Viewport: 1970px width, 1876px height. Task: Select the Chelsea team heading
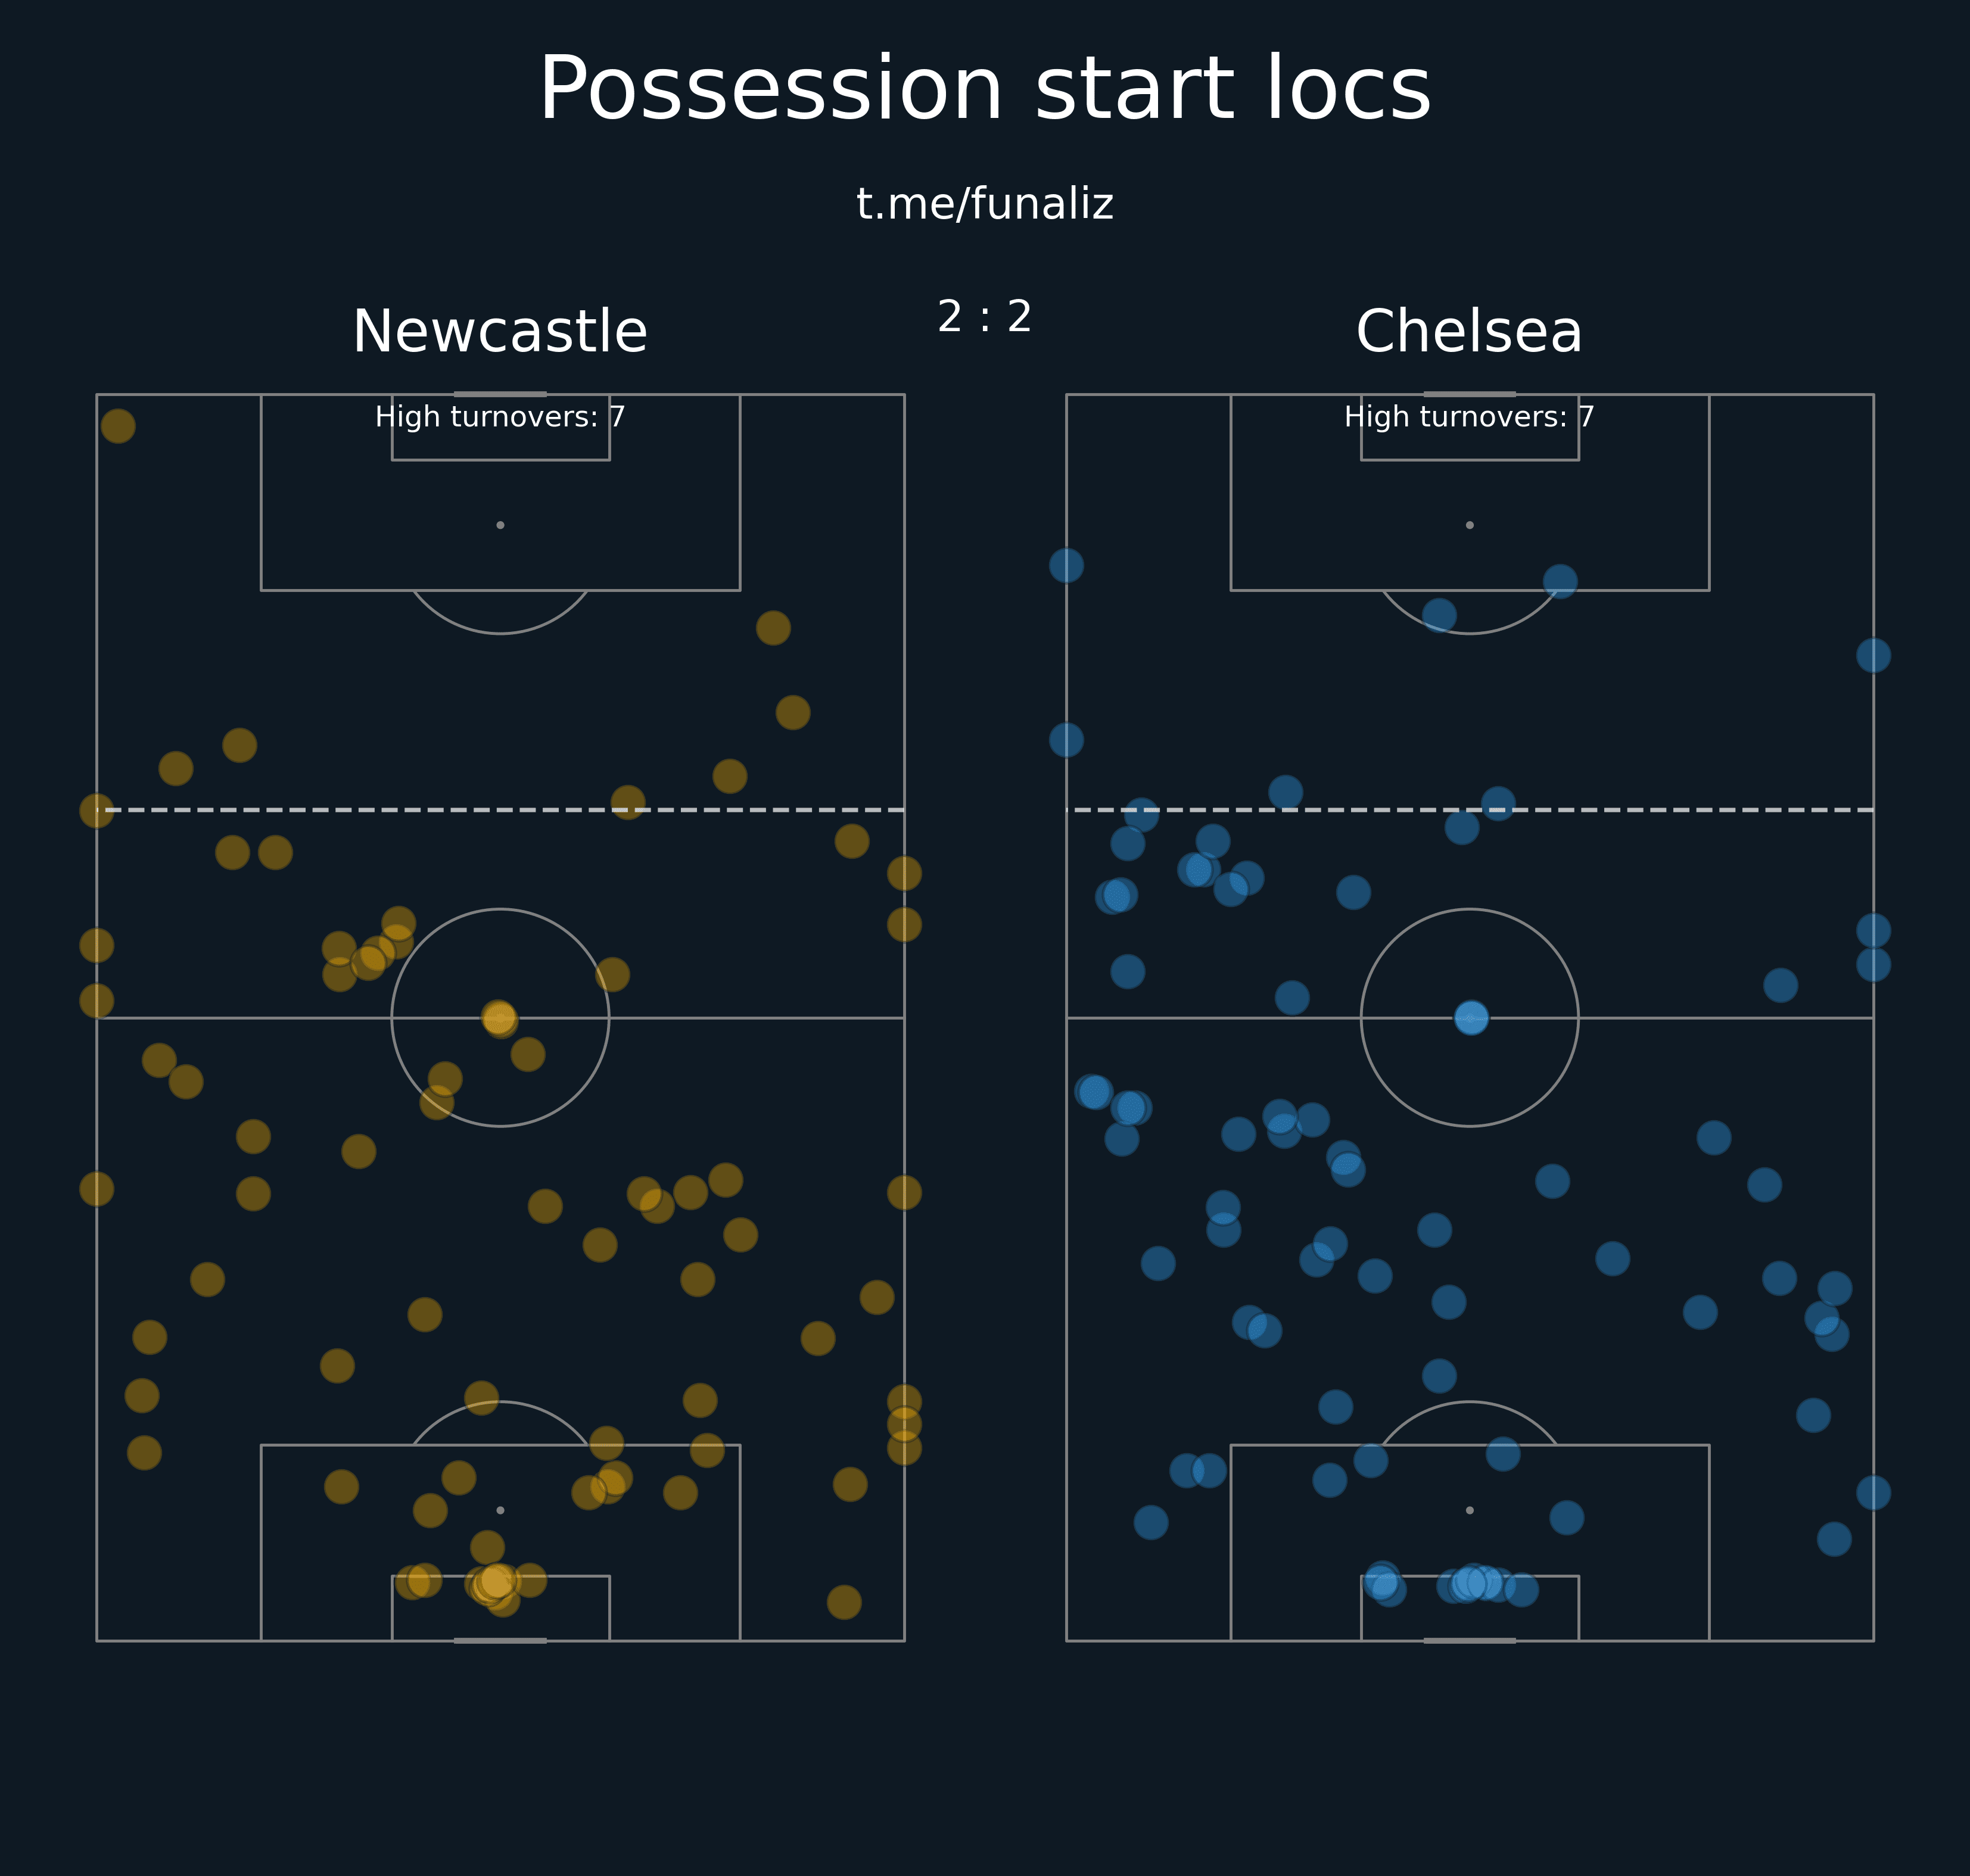coord(1469,332)
